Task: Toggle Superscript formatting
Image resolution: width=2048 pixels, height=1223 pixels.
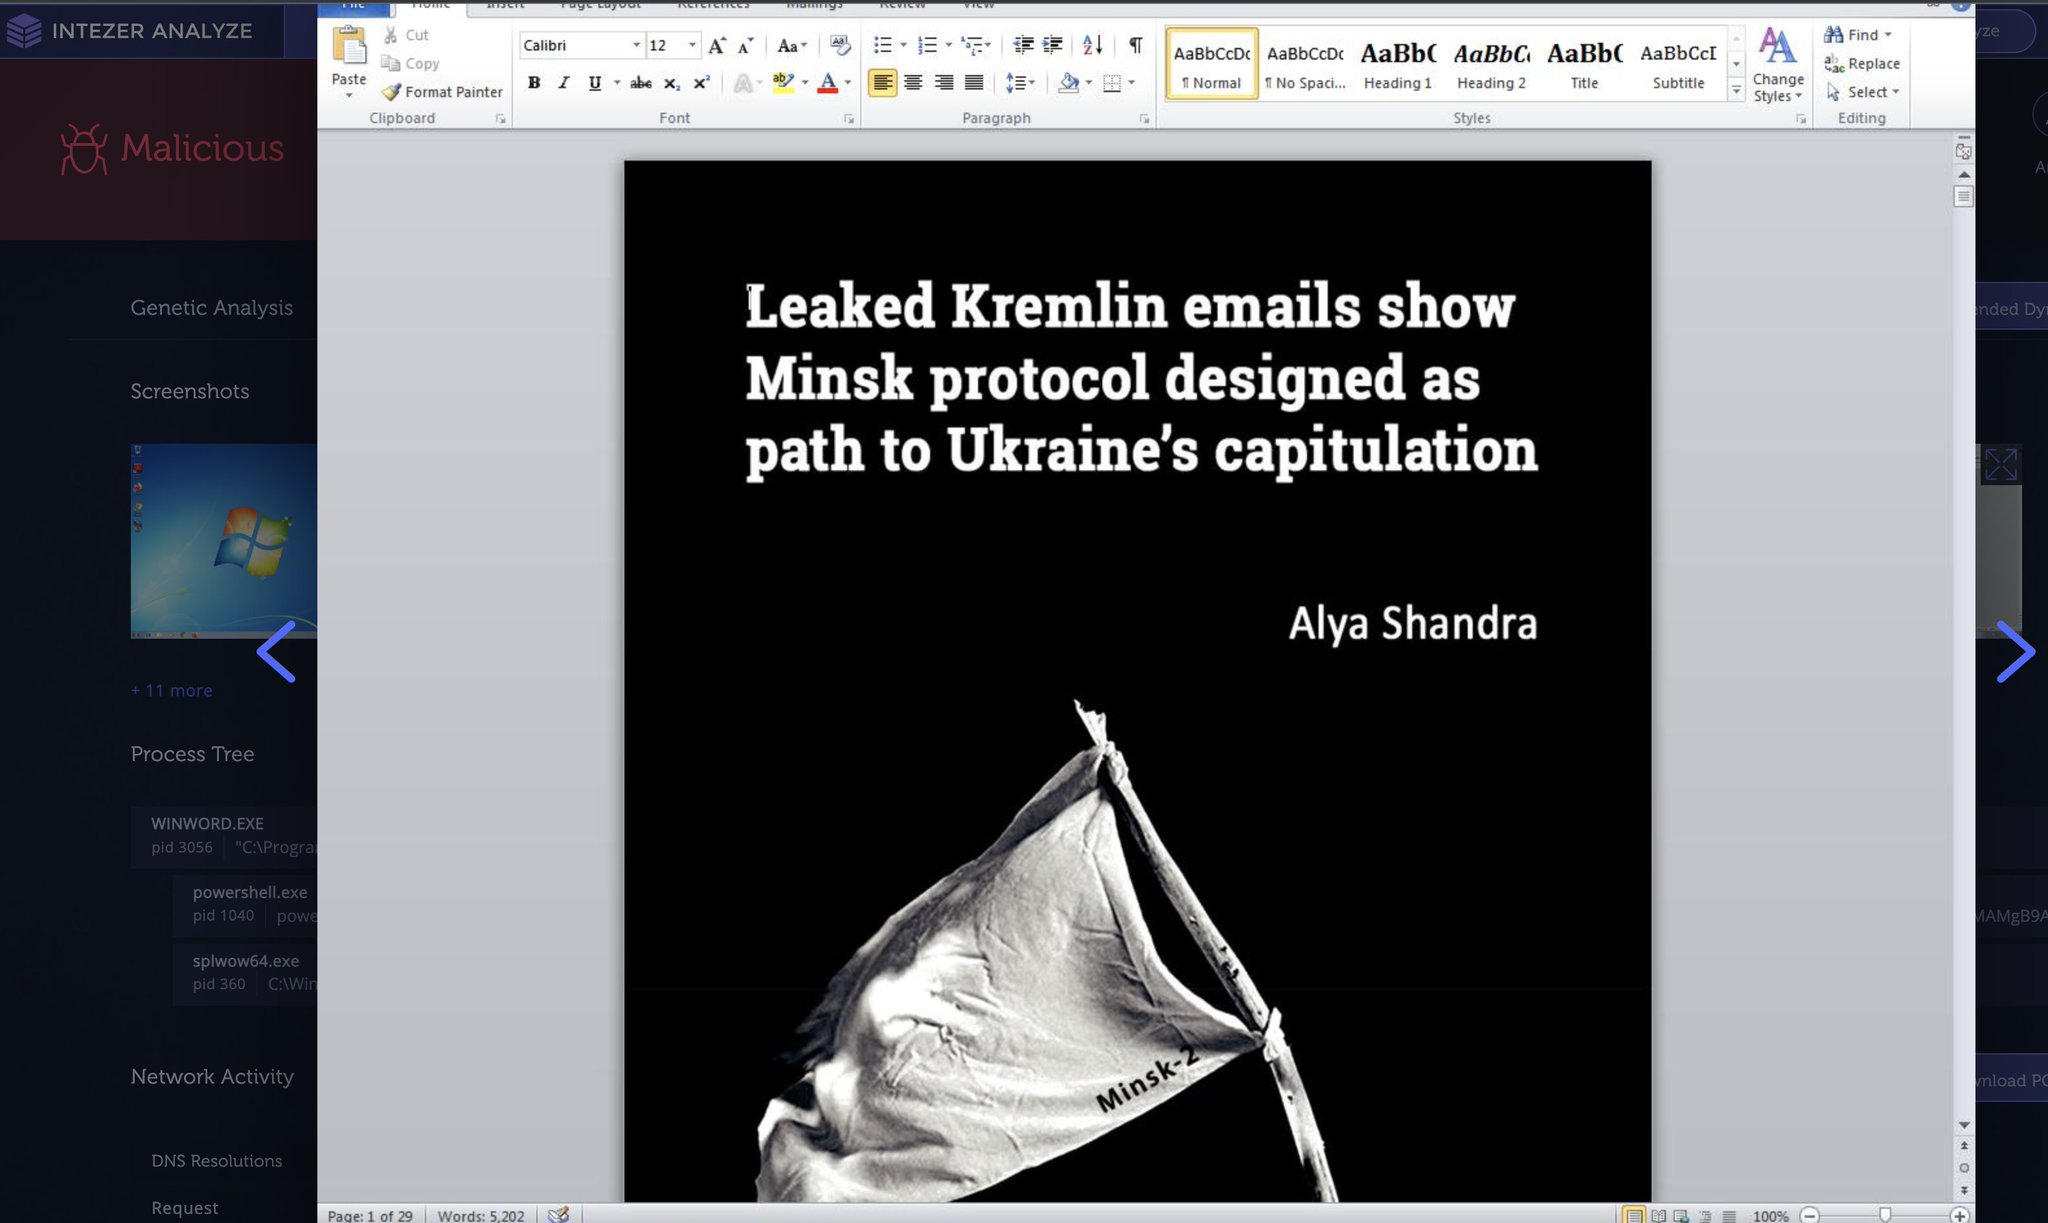Action: click(702, 83)
